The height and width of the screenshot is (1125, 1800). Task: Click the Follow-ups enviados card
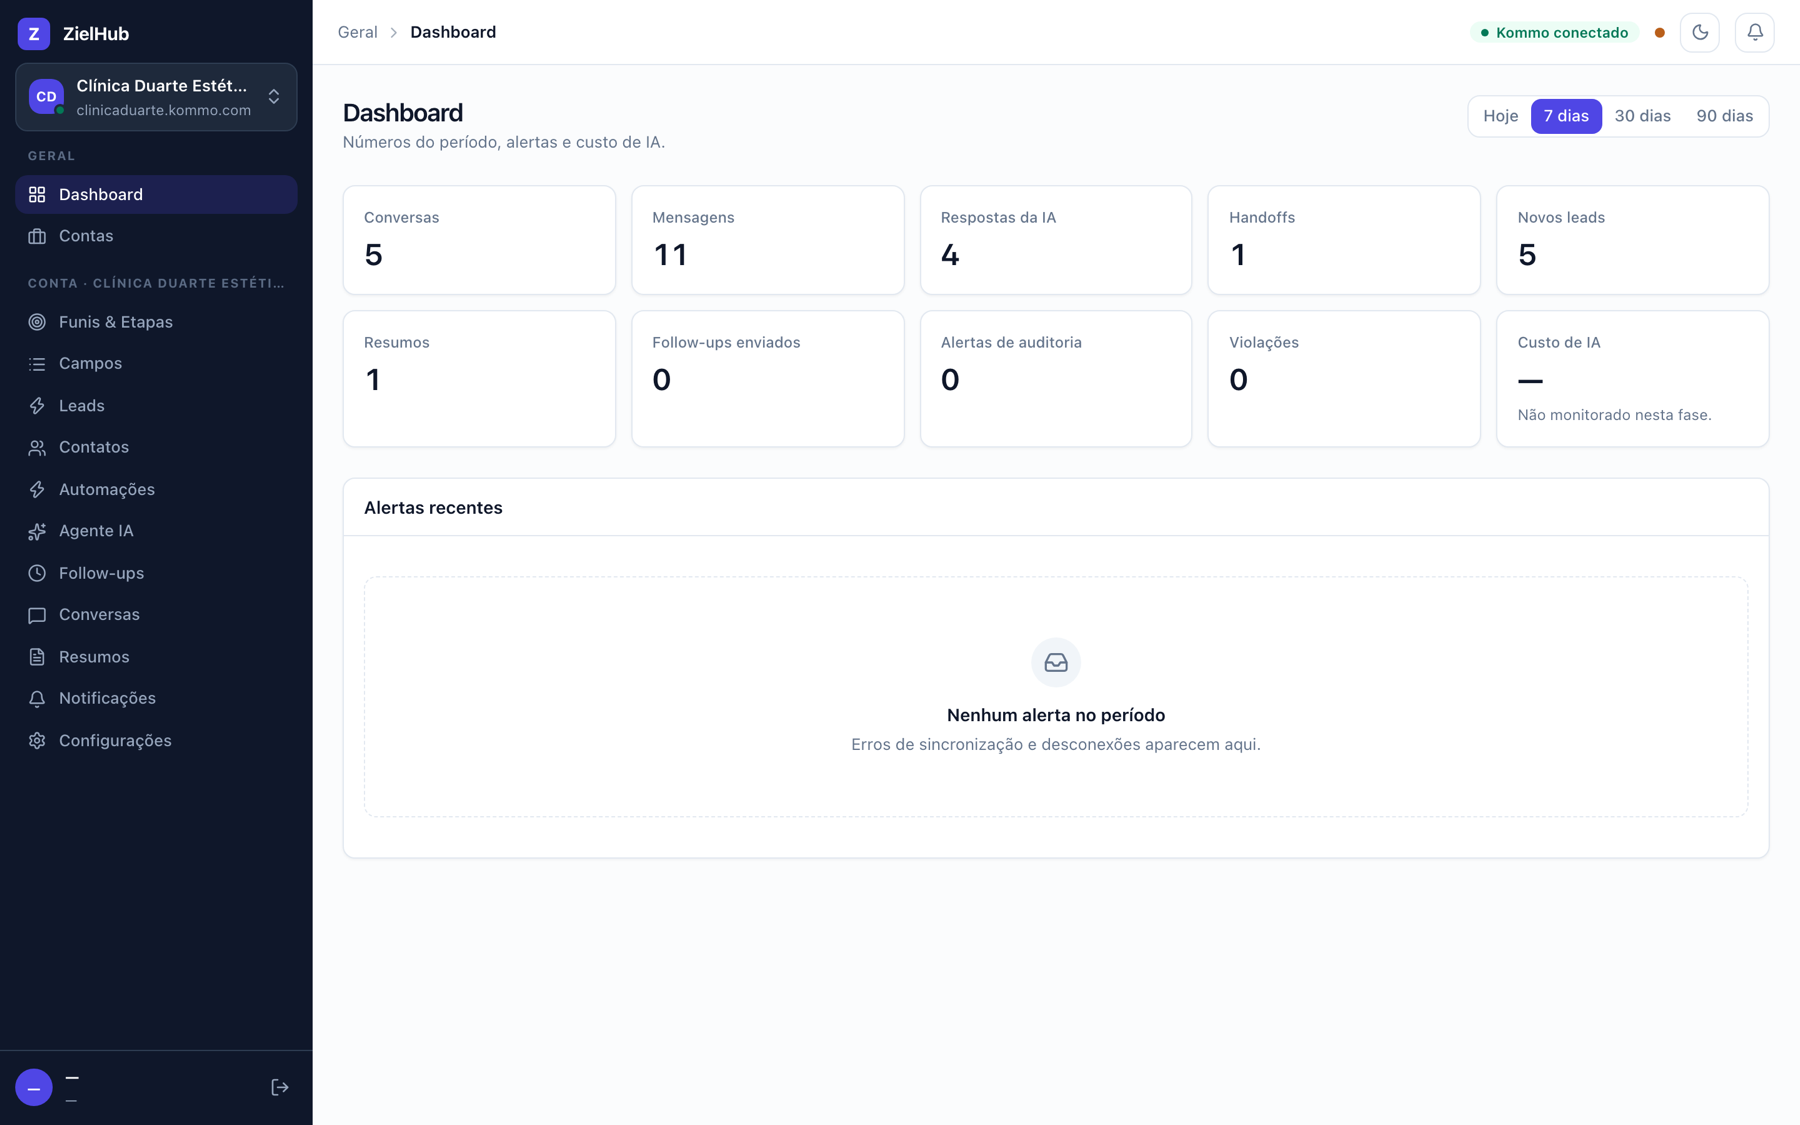click(768, 379)
